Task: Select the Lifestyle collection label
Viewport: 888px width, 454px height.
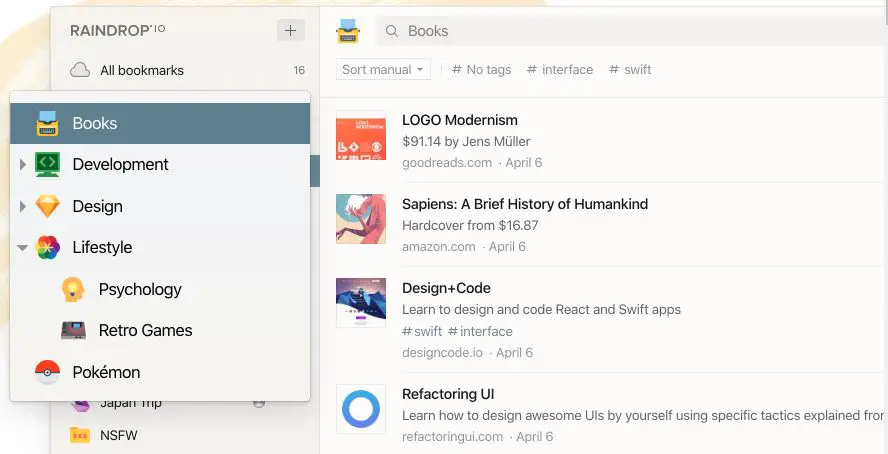Action: [x=103, y=247]
